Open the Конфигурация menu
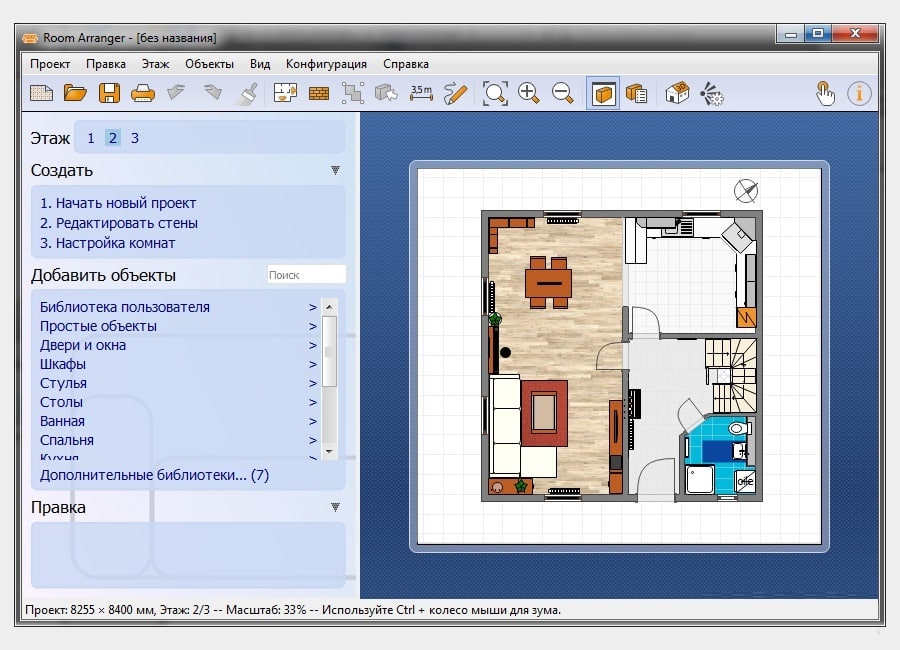The image size is (900, 650). [x=326, y=64]
